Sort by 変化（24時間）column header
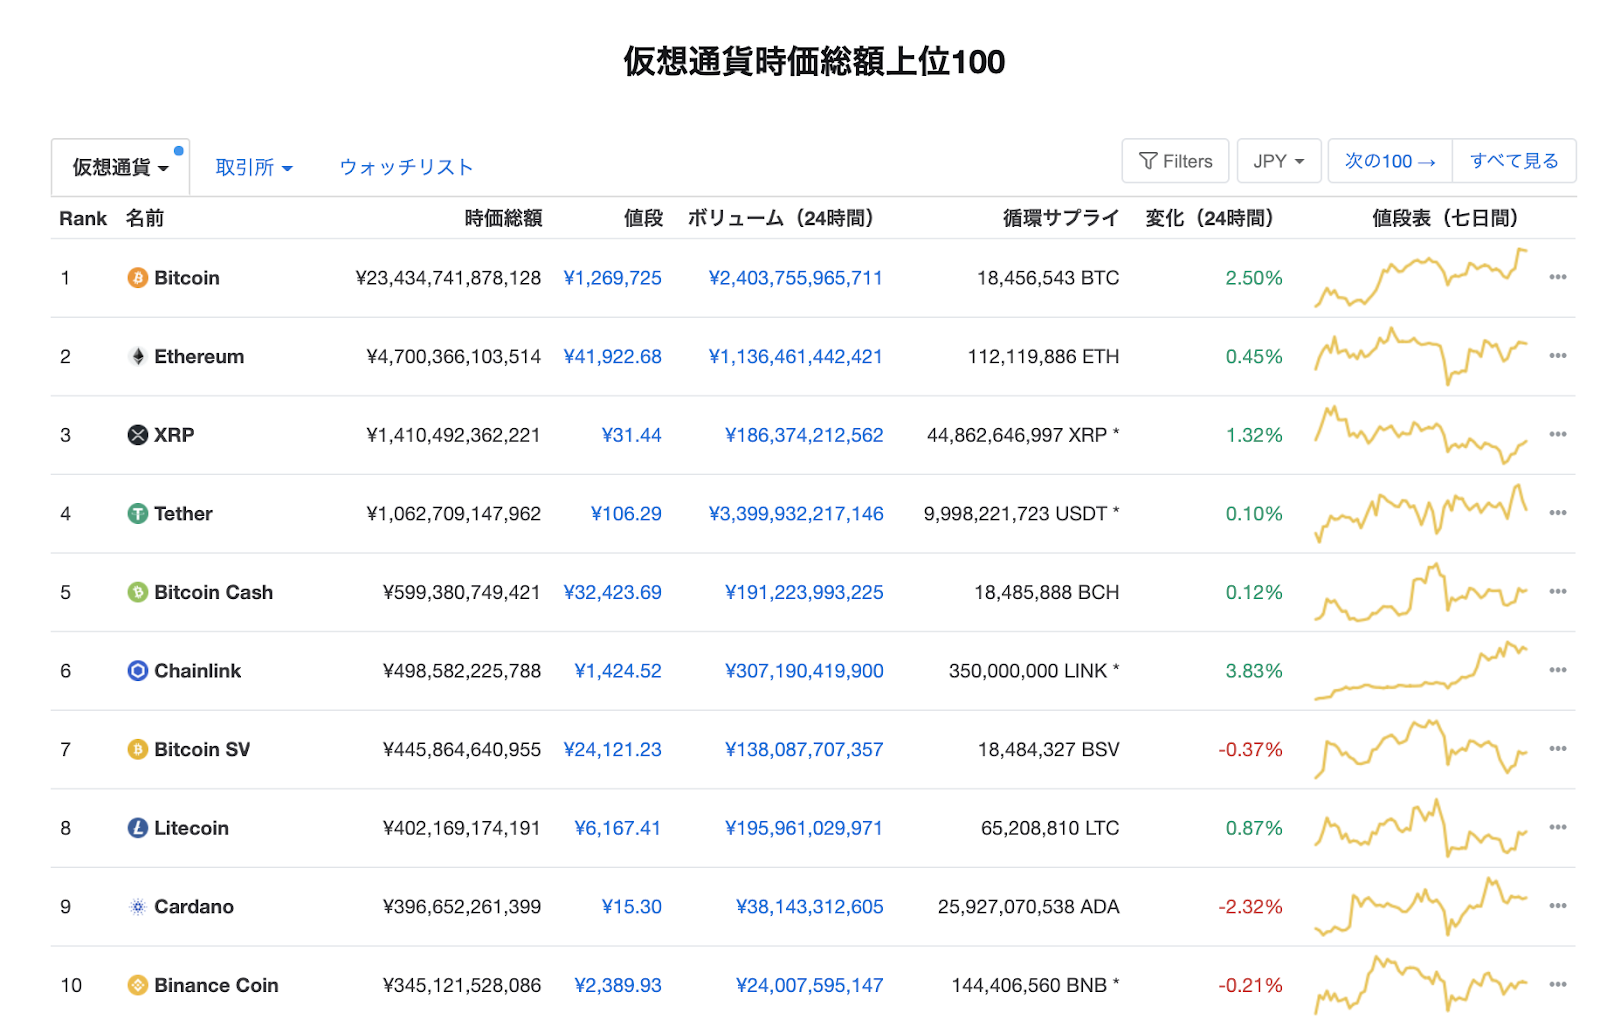The image size is (1600, 1020). 1210,218
